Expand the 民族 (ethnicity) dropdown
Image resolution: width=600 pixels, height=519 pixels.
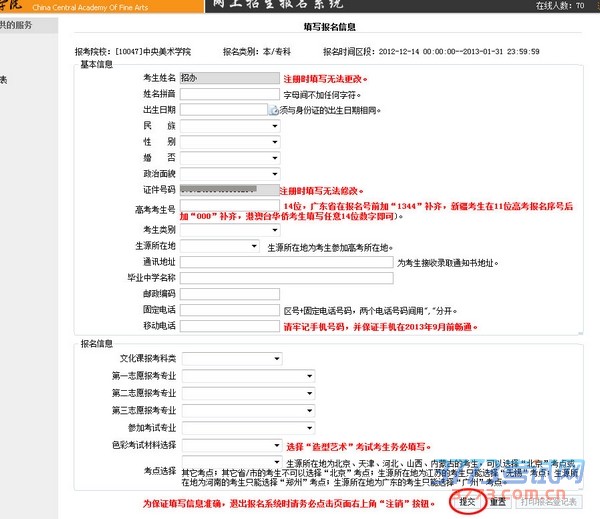tap(229, 125)
